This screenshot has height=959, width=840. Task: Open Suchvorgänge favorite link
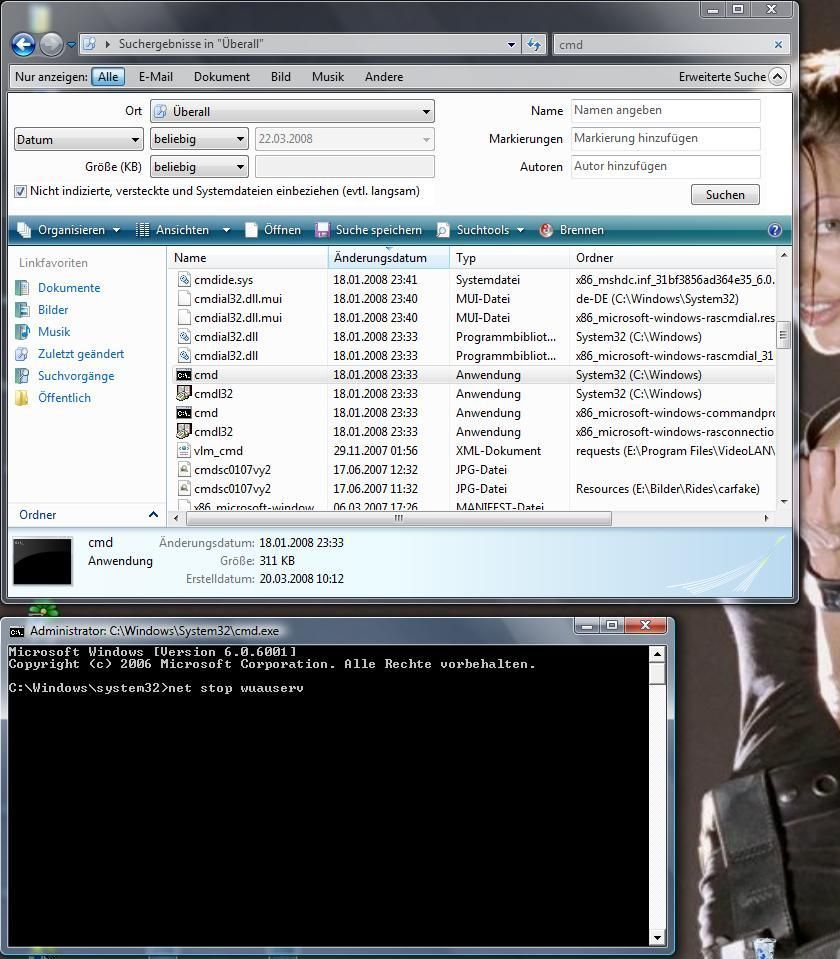(x=76, y=376)
